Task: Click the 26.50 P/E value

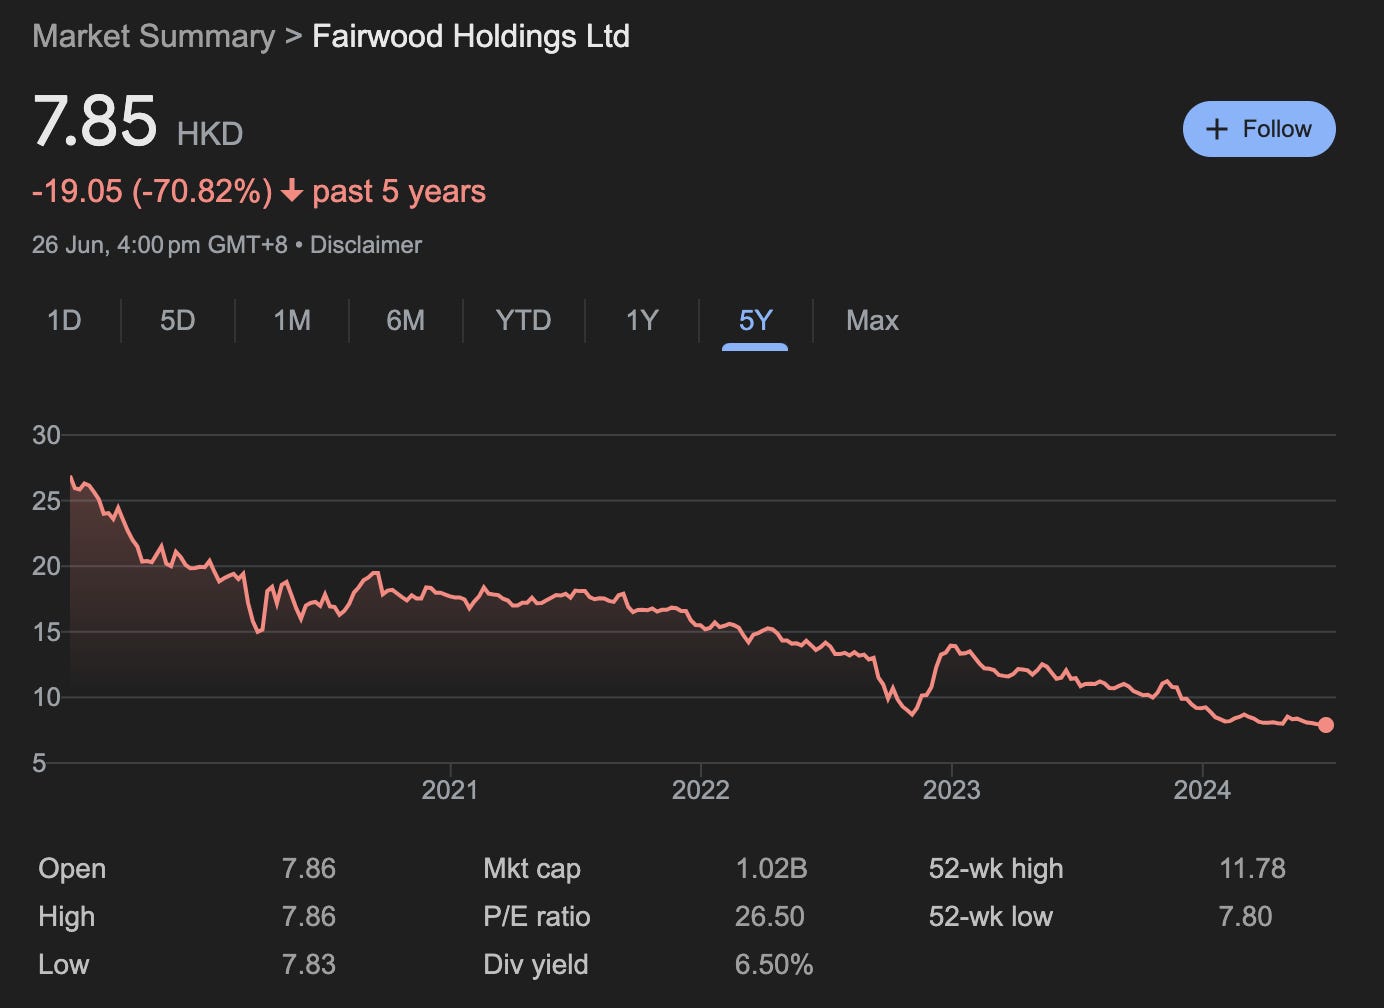Action: click(770, 916)
